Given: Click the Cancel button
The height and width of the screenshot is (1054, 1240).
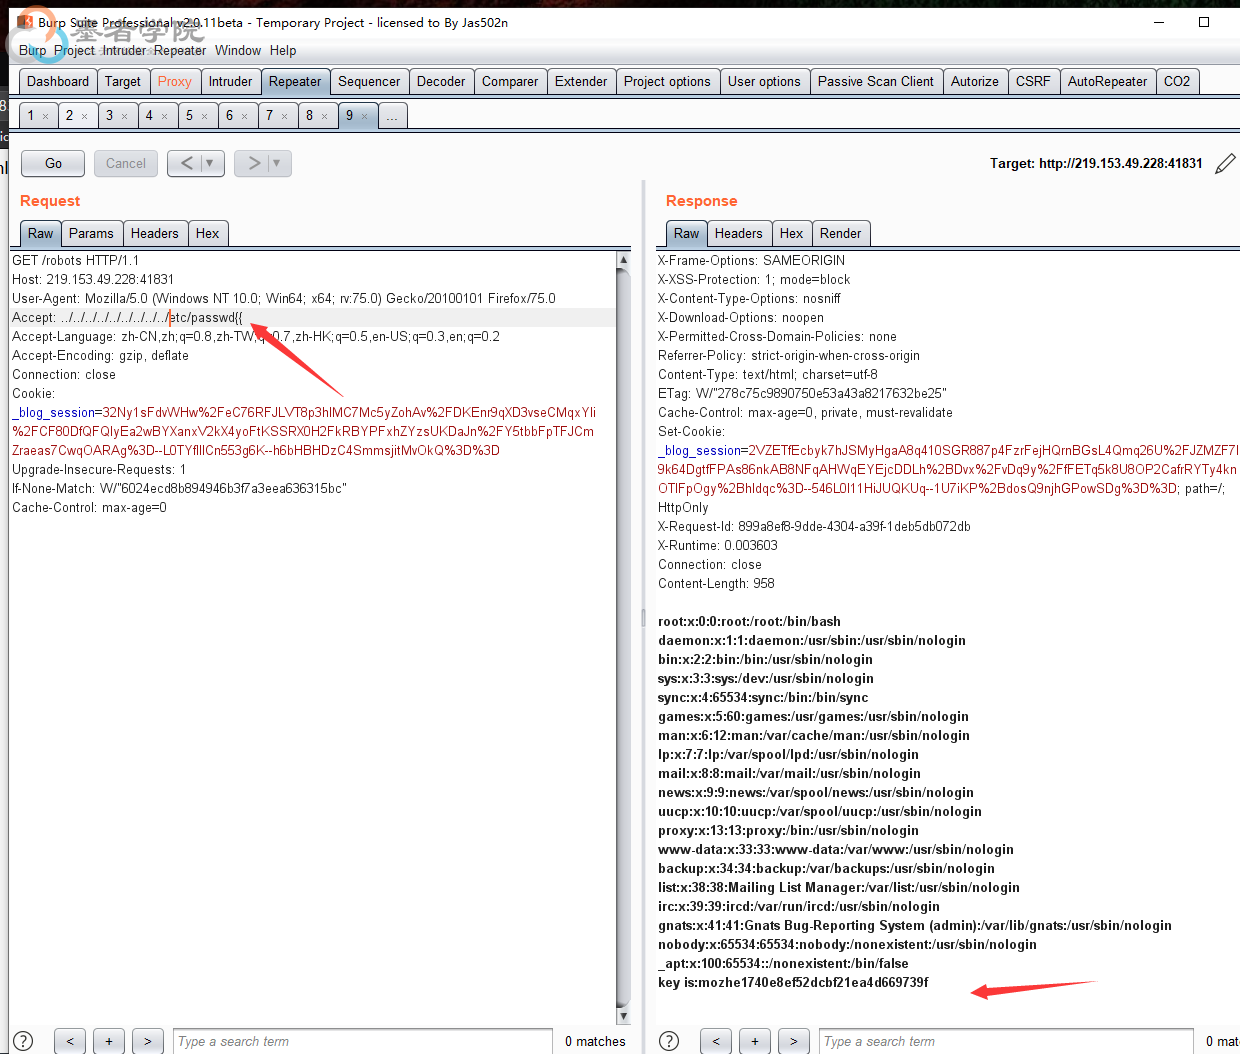Looking at the screenshot, I should 126,163.
